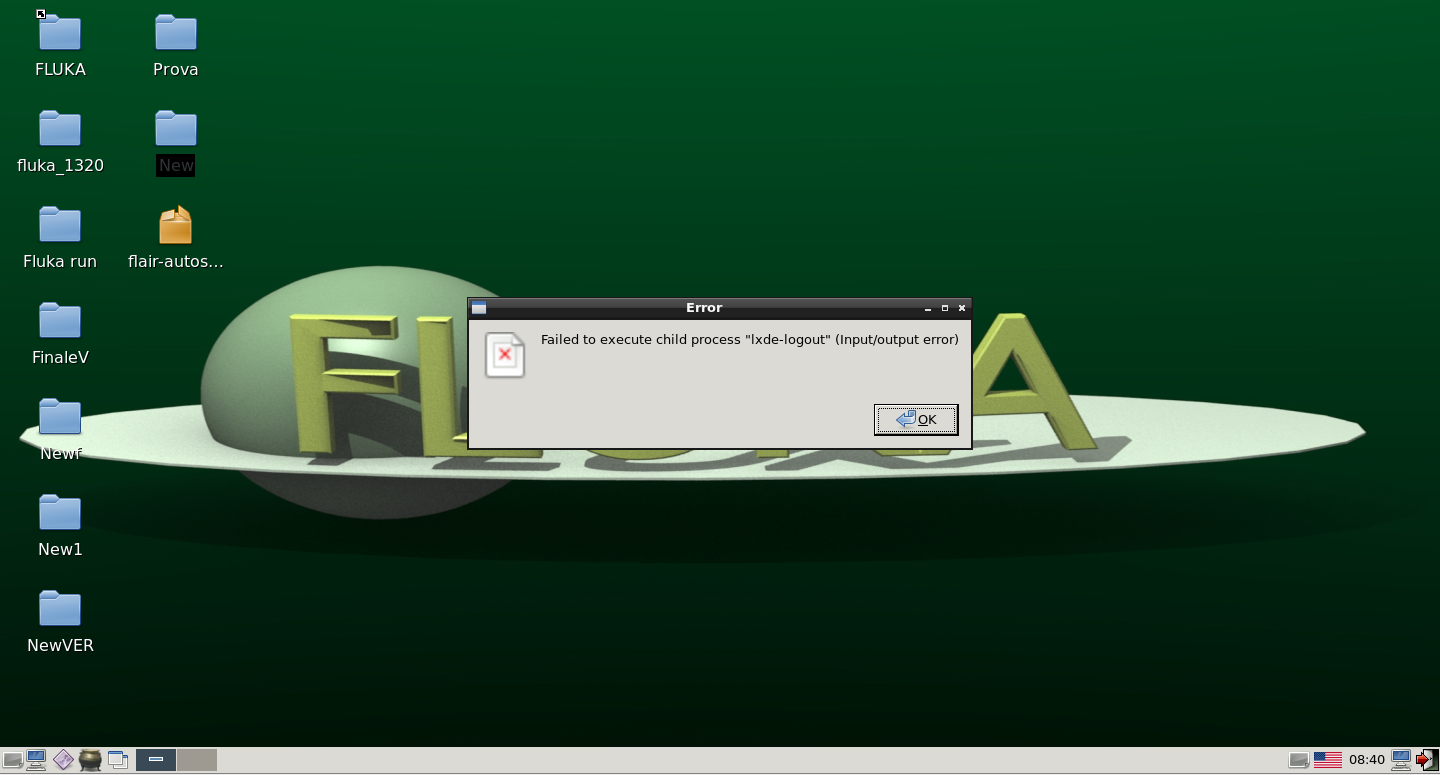Maximize the Error dialog window
The image size is (1440, 775).
(945, 308)
